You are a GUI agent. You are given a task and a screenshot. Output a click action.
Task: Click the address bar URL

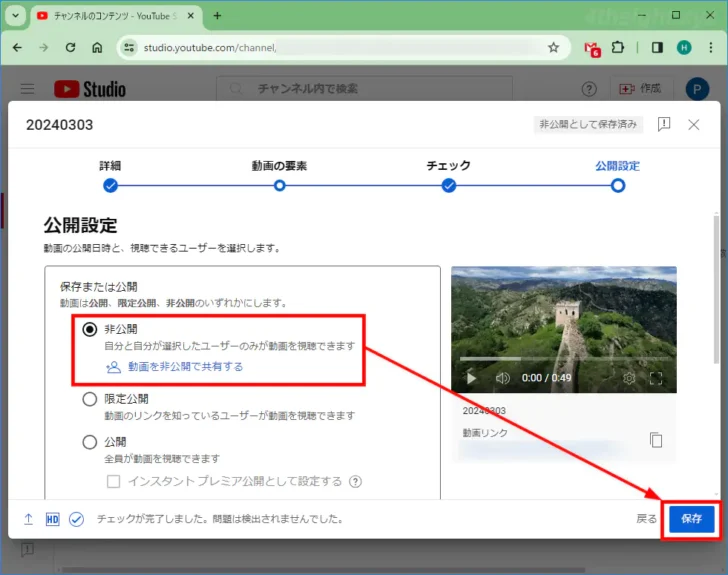click(x=210, y=47)
